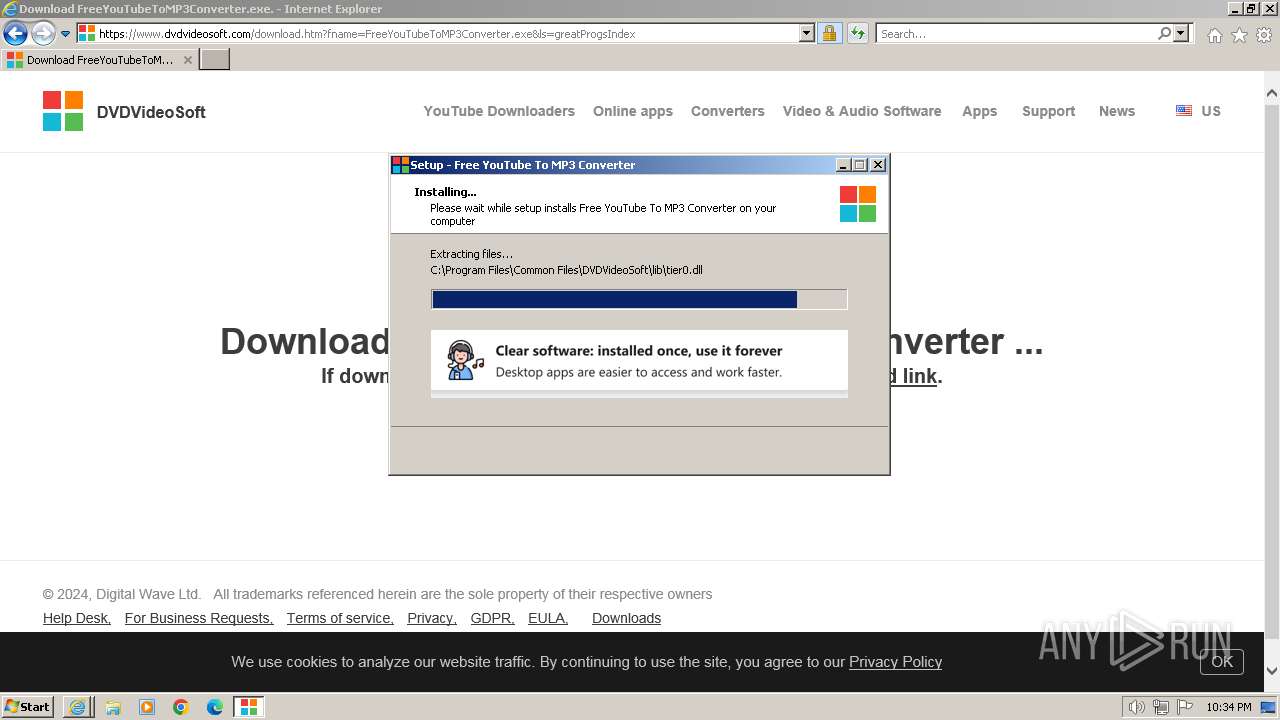Click Internet Explorer taskbar icon
Image resolution: width=1280 pixels, height=720 pixels.
pyautogui.click(x=78, y=707)
